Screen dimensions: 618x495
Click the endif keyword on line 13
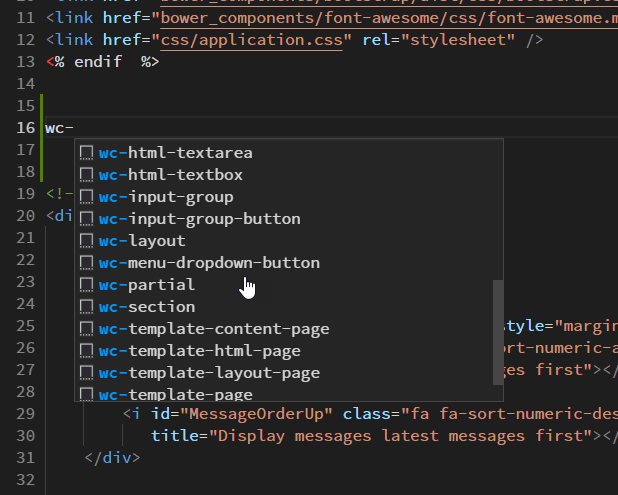(x=98, y=62)
